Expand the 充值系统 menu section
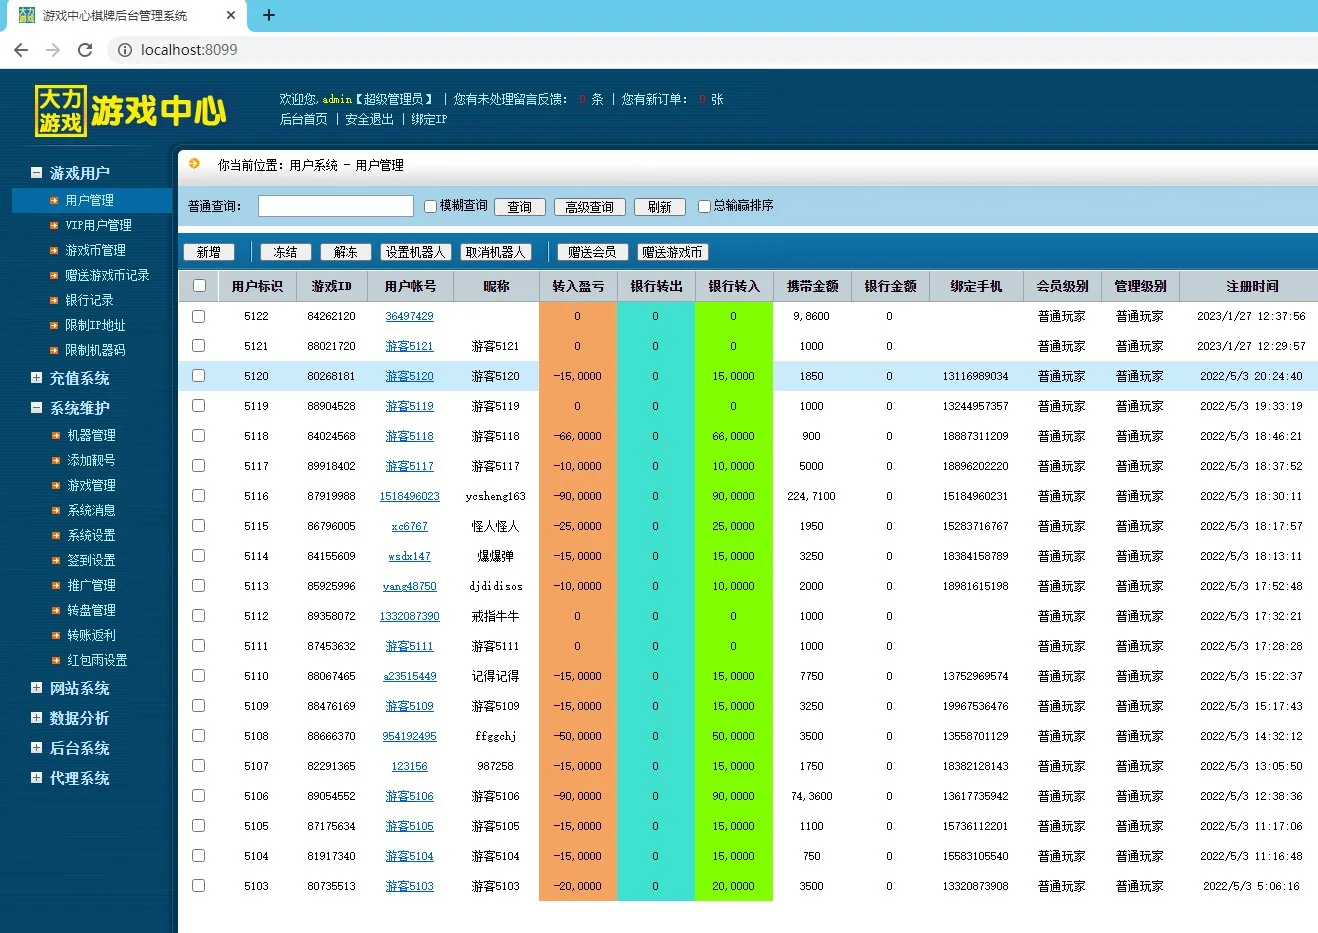Screen dimensions: 1318x933 click(x=36, y=378)
